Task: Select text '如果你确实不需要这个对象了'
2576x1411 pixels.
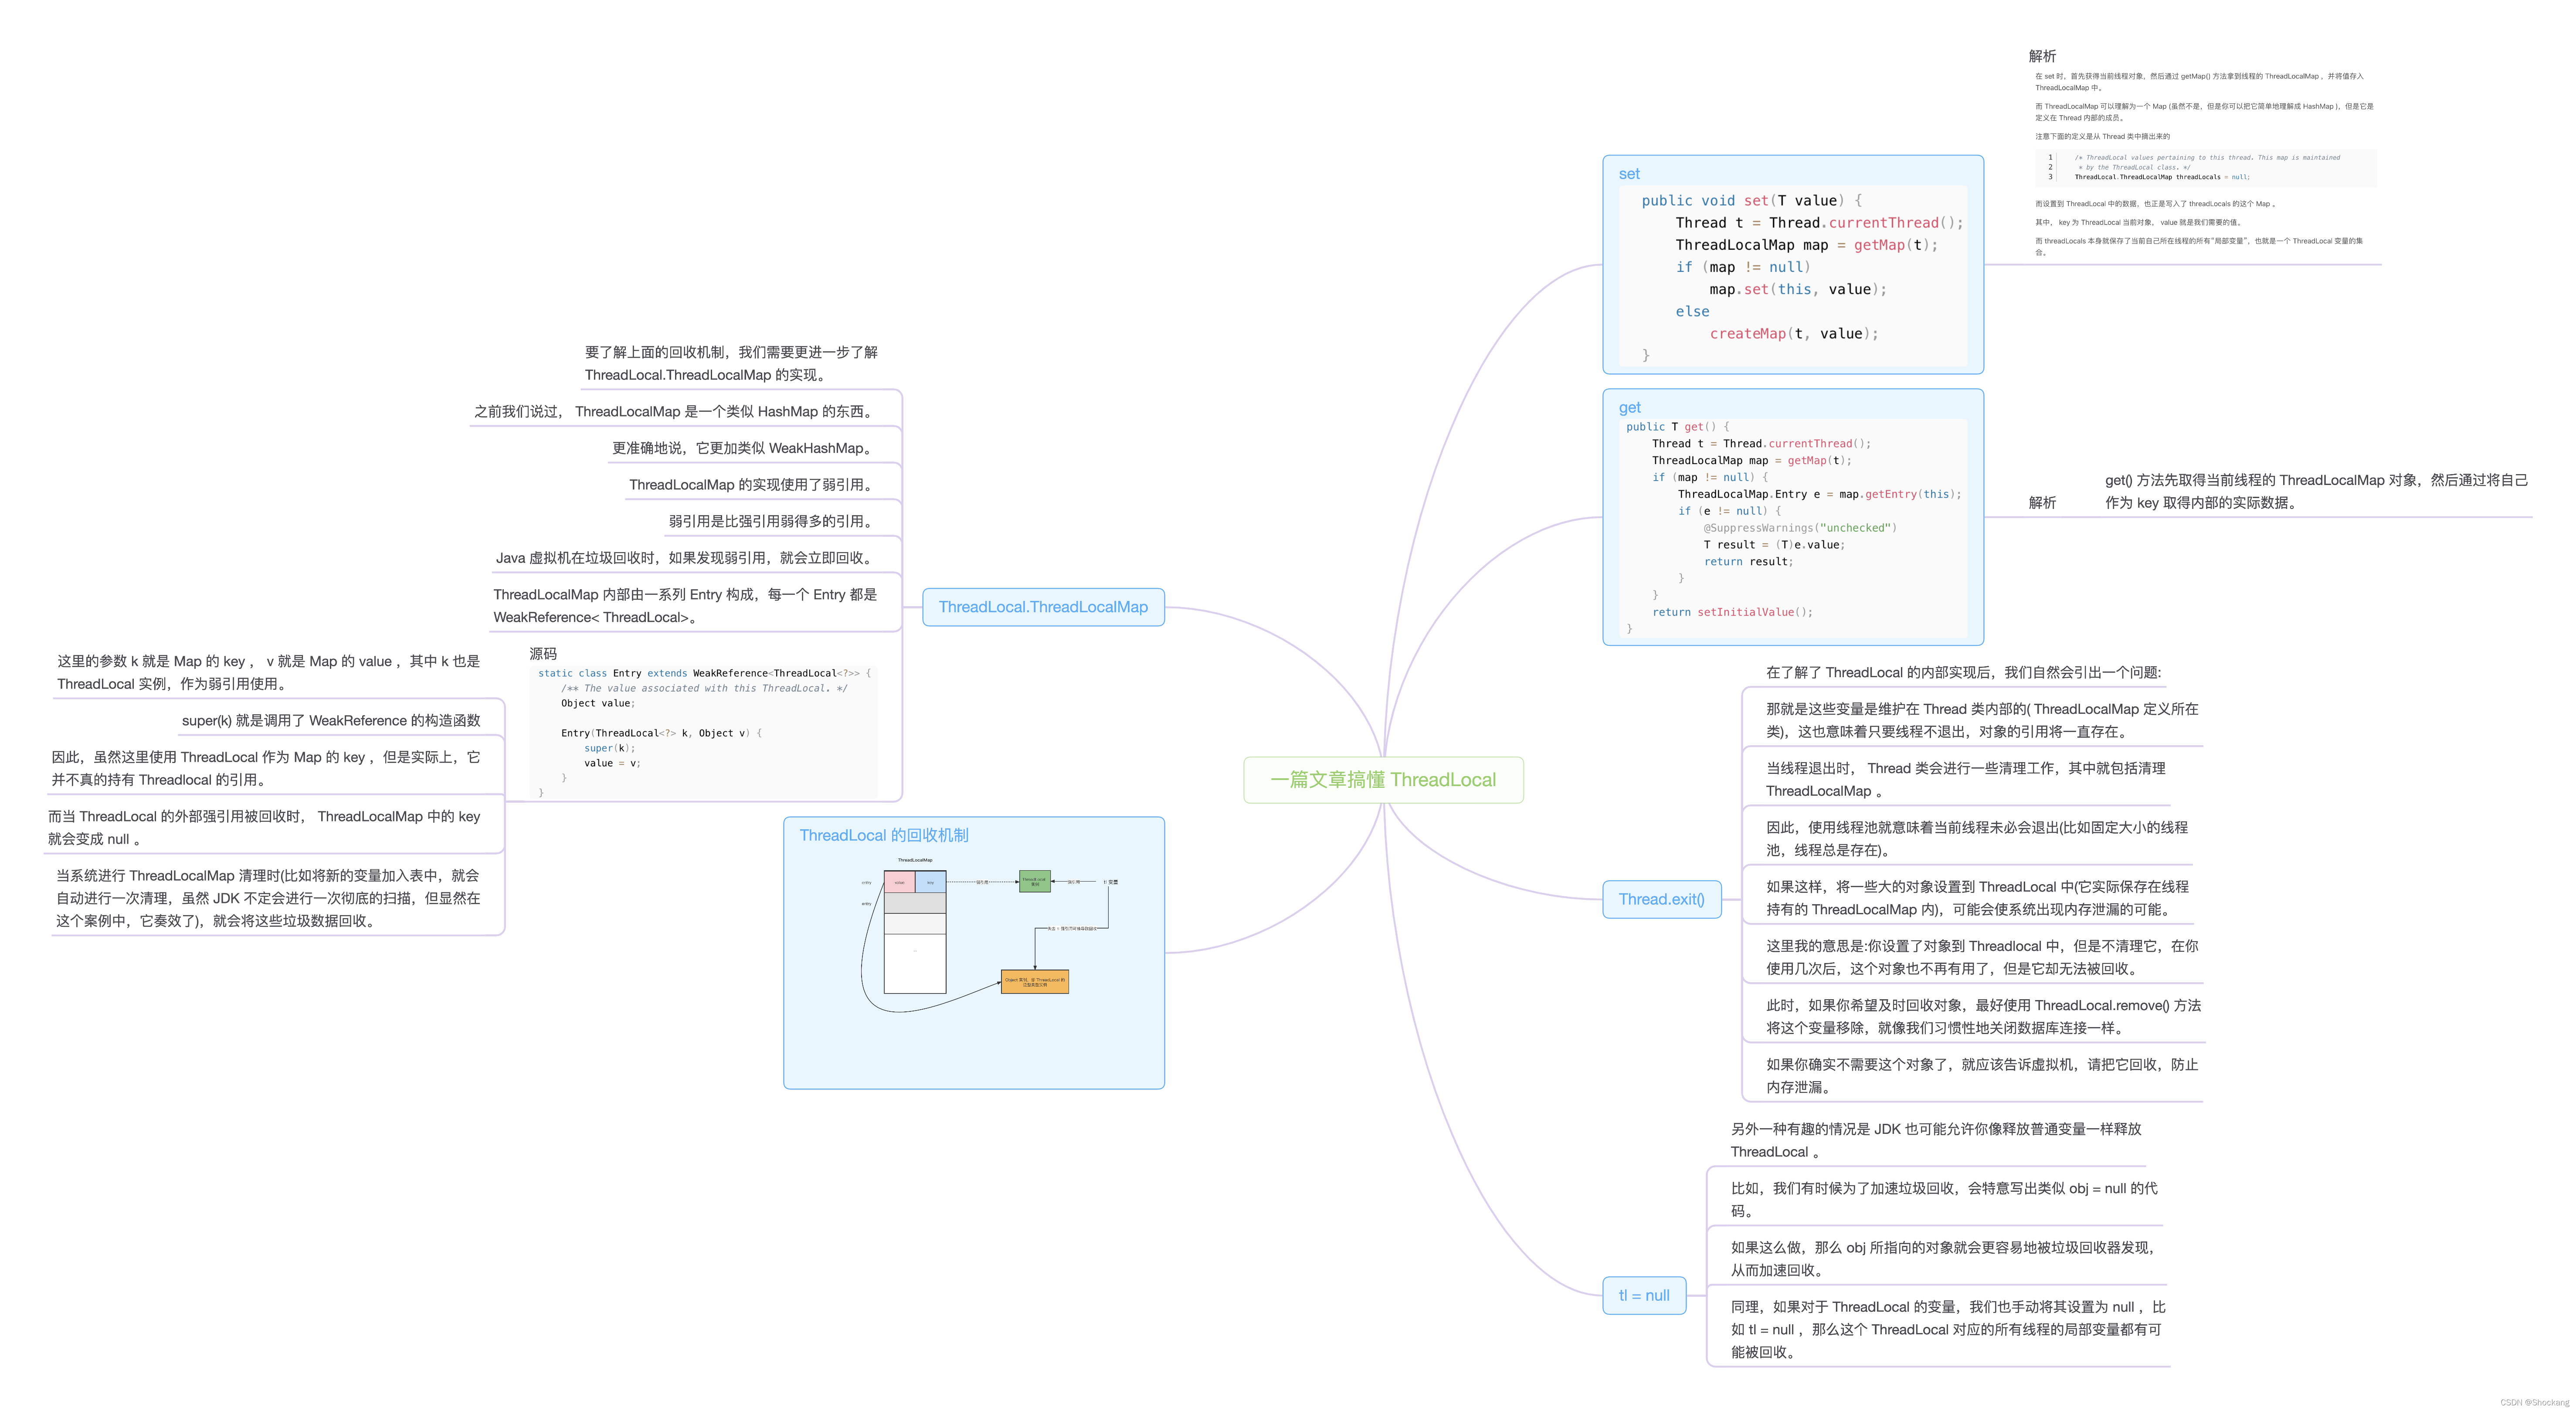Action: [1857, 1064]
